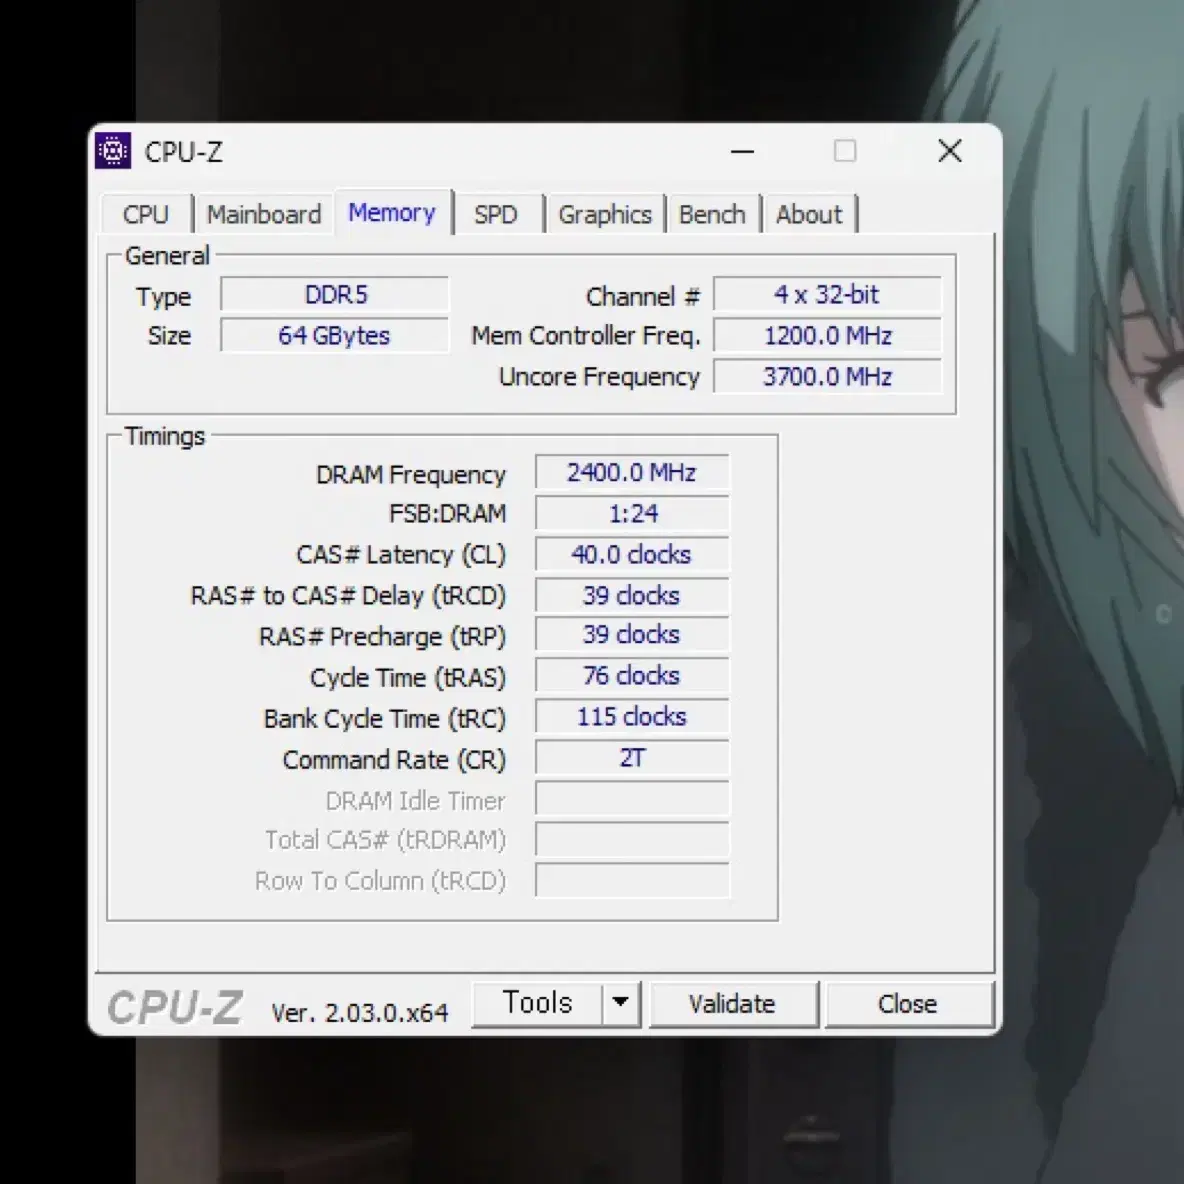Click Uncore Frequency value 3700.0 MHz
Viewport: 1184px width, 1184px height.
click(828, 376)
